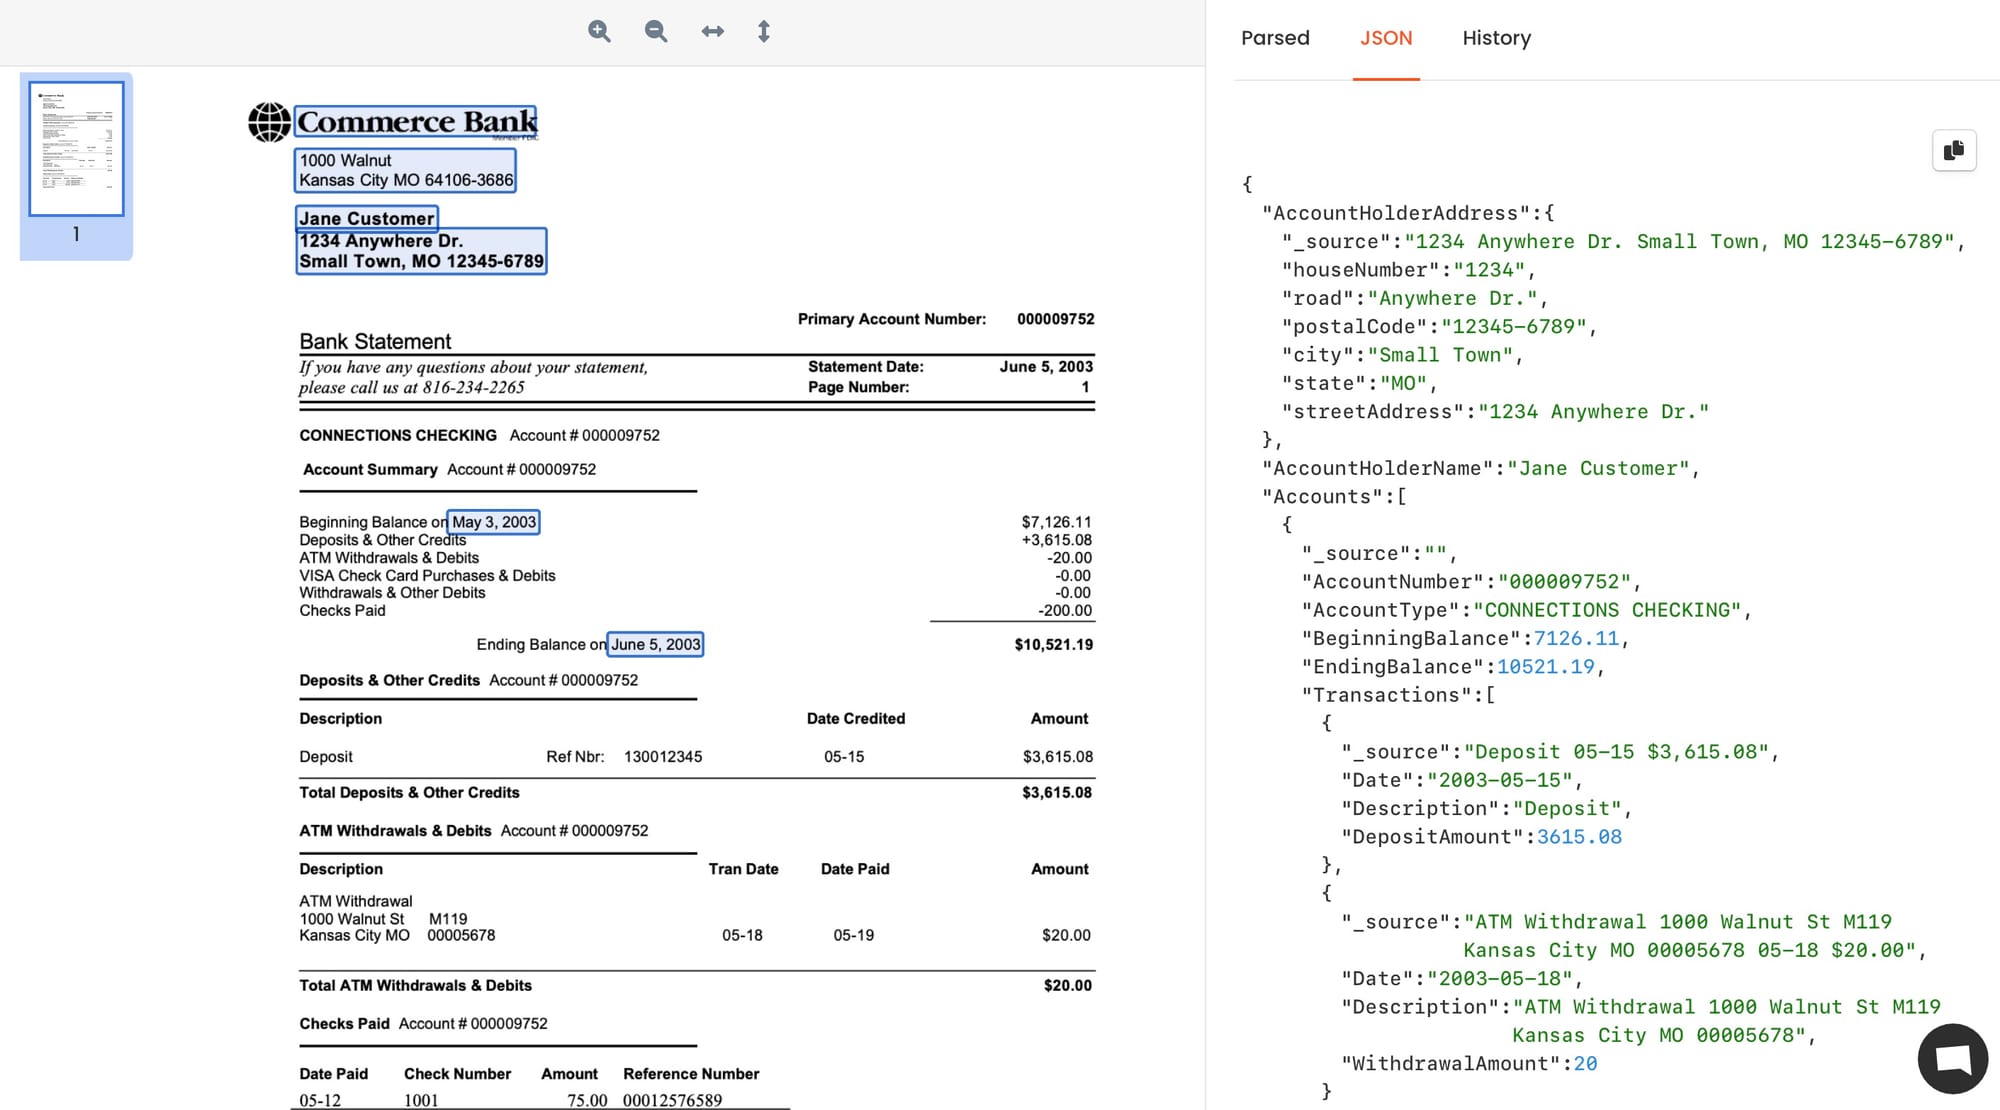
Task: Copy the JSON output with the clipboard icon
Action: (x=1954, y=150)
